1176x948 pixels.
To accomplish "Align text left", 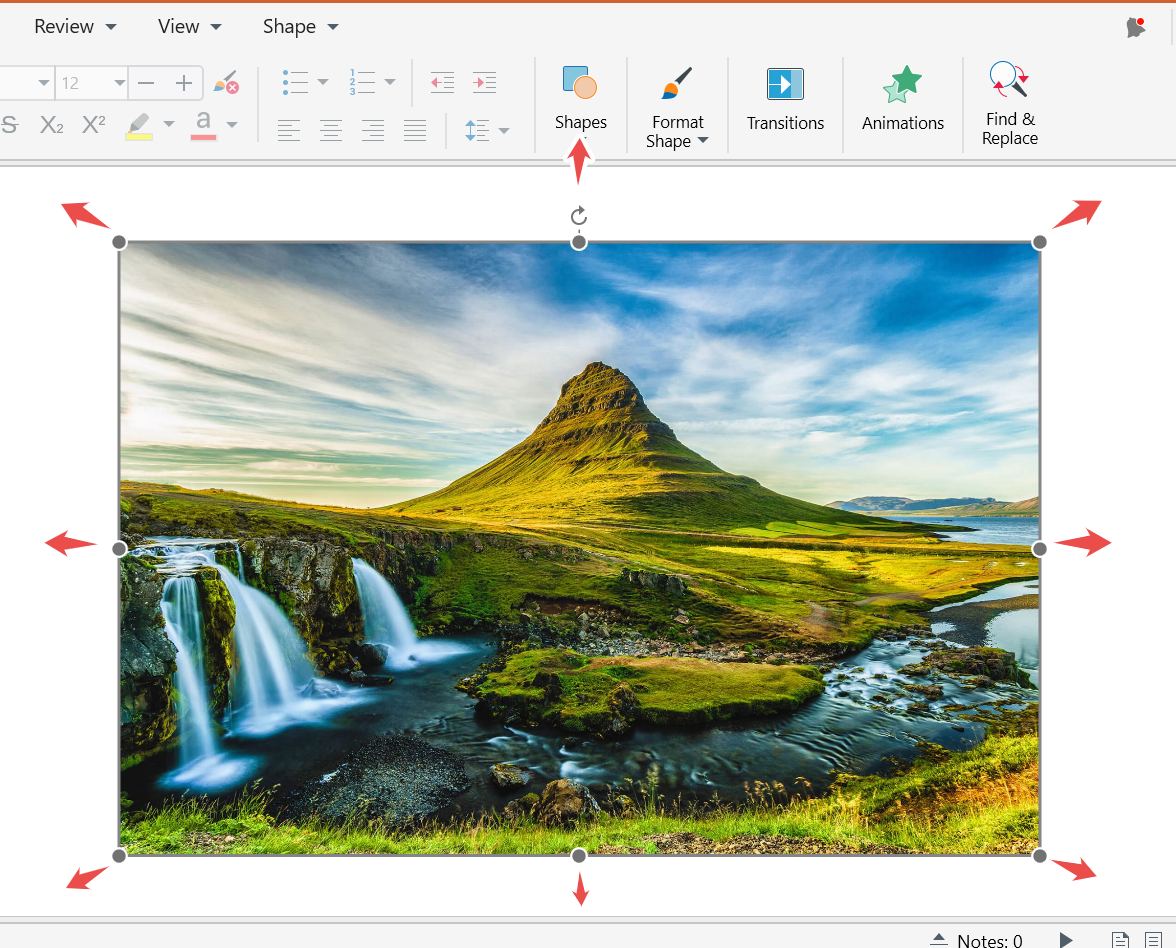I will (289, 130).
